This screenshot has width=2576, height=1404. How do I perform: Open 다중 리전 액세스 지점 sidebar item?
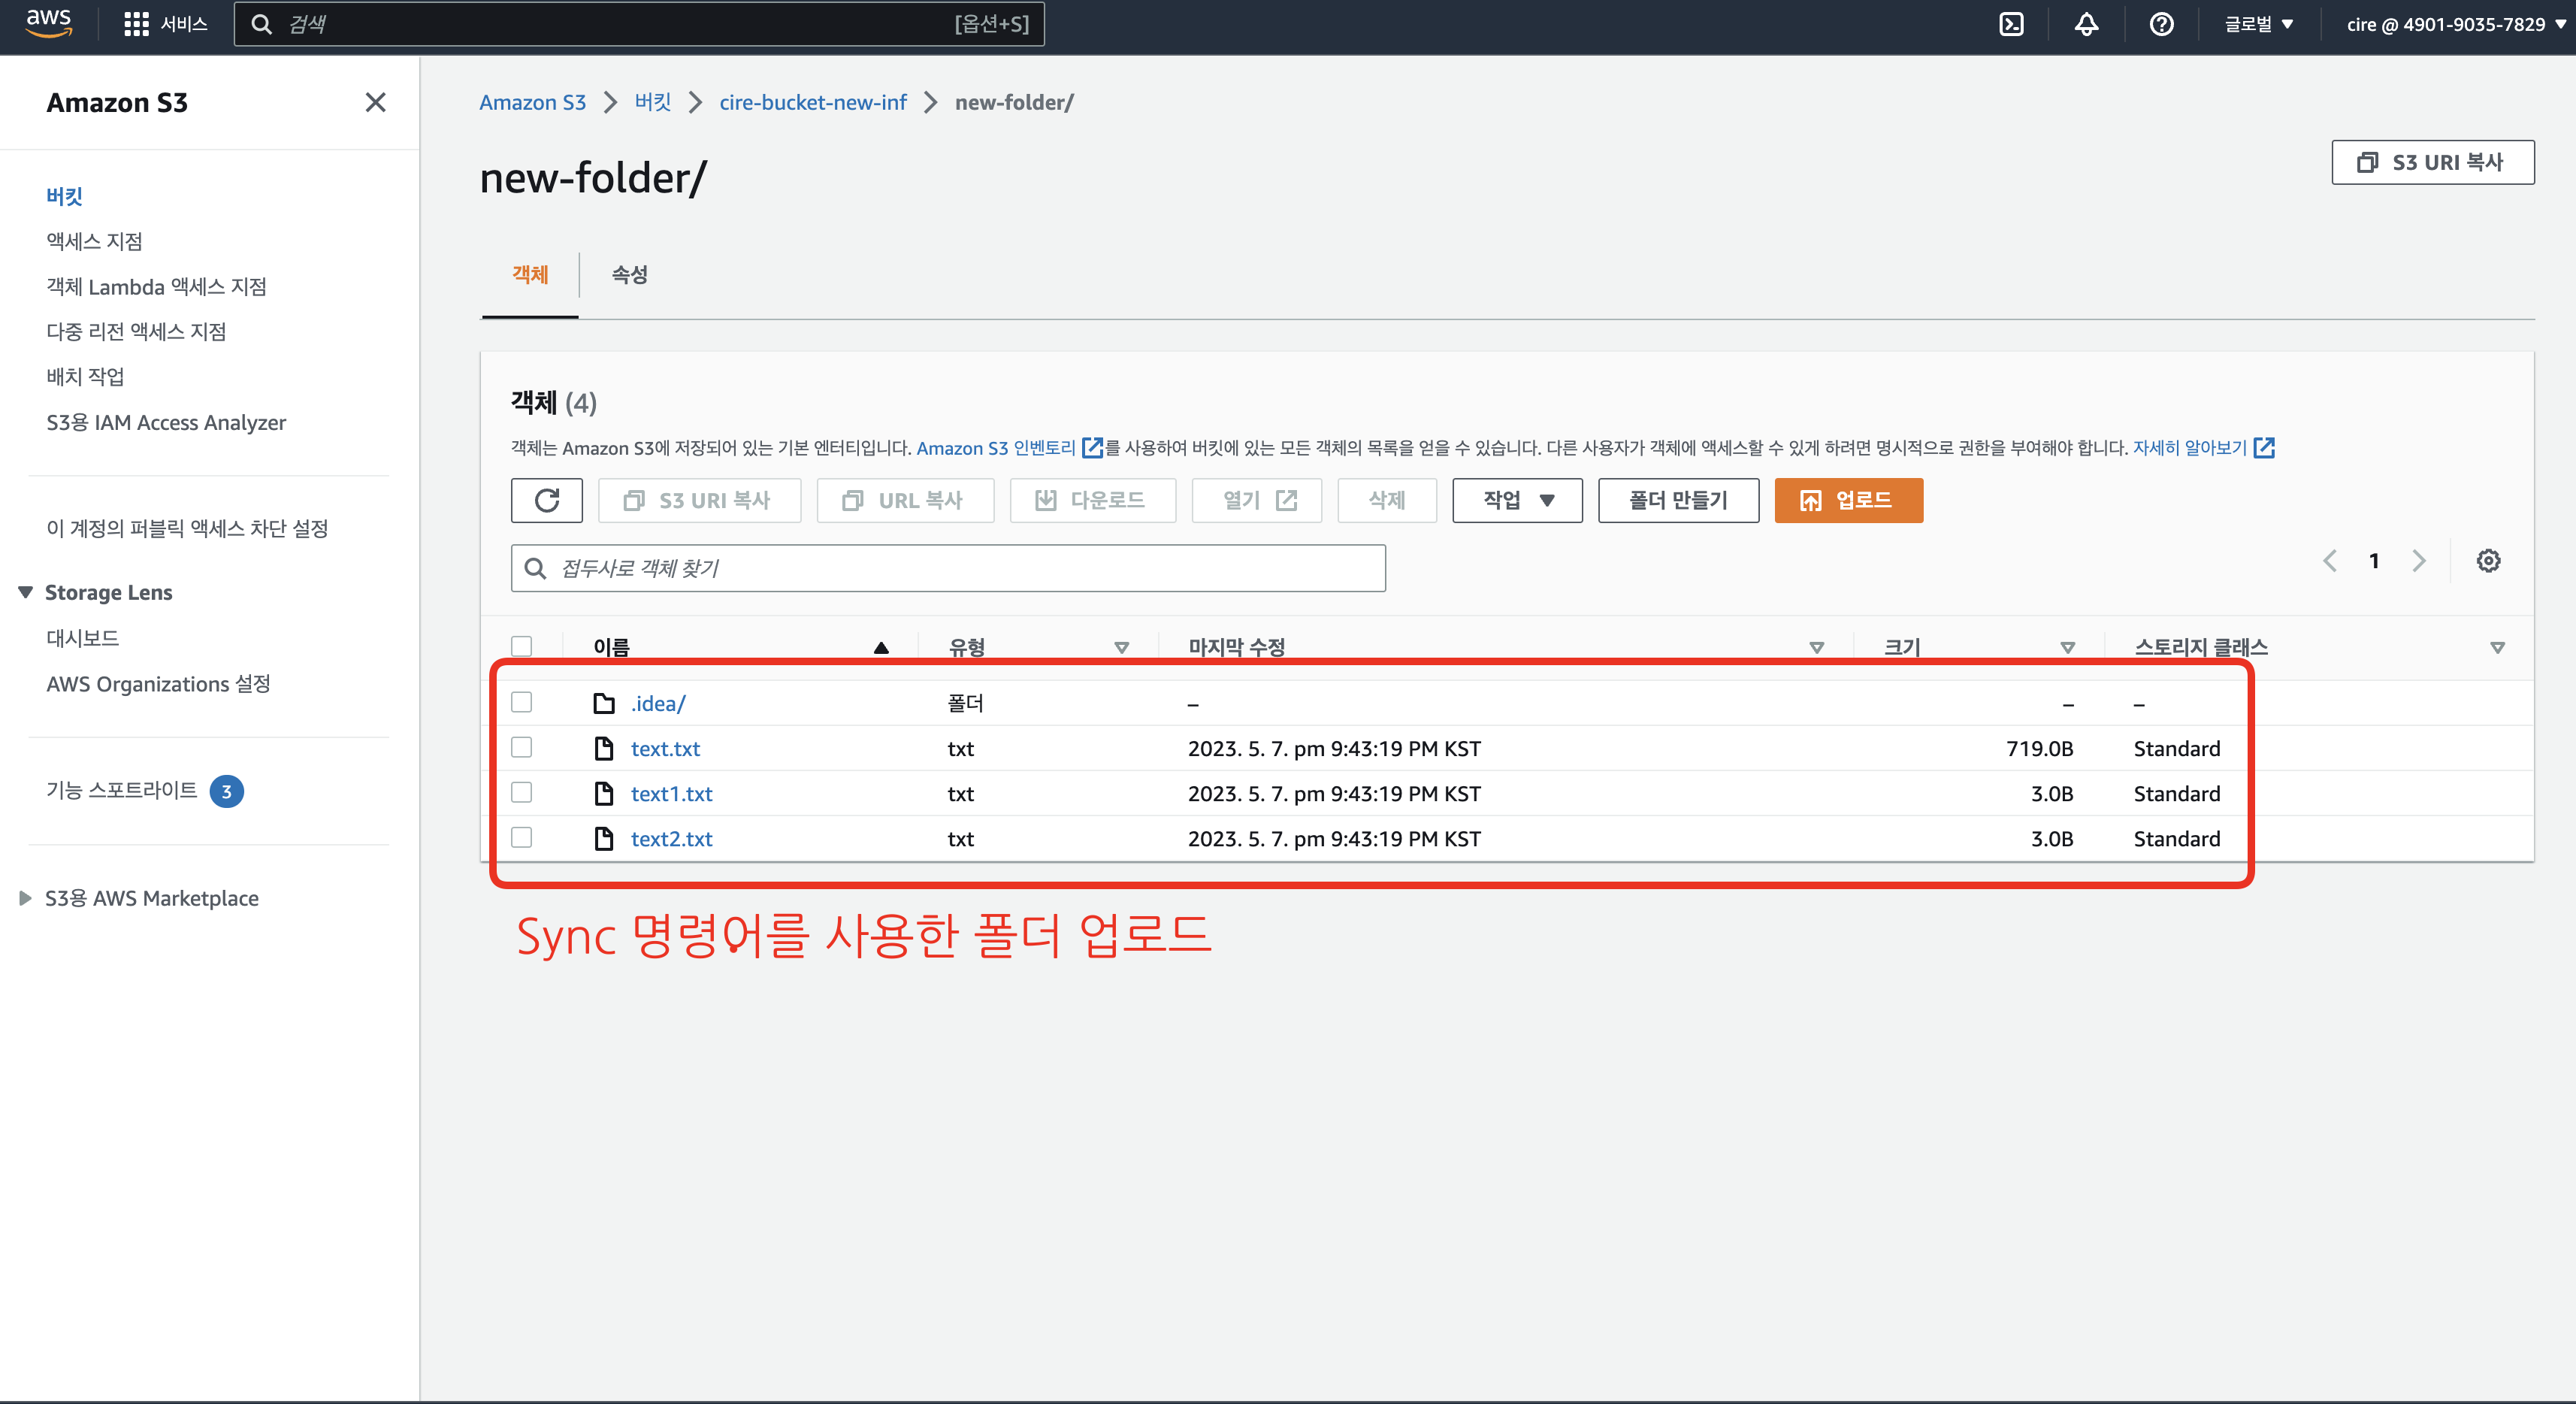(136, 331)
